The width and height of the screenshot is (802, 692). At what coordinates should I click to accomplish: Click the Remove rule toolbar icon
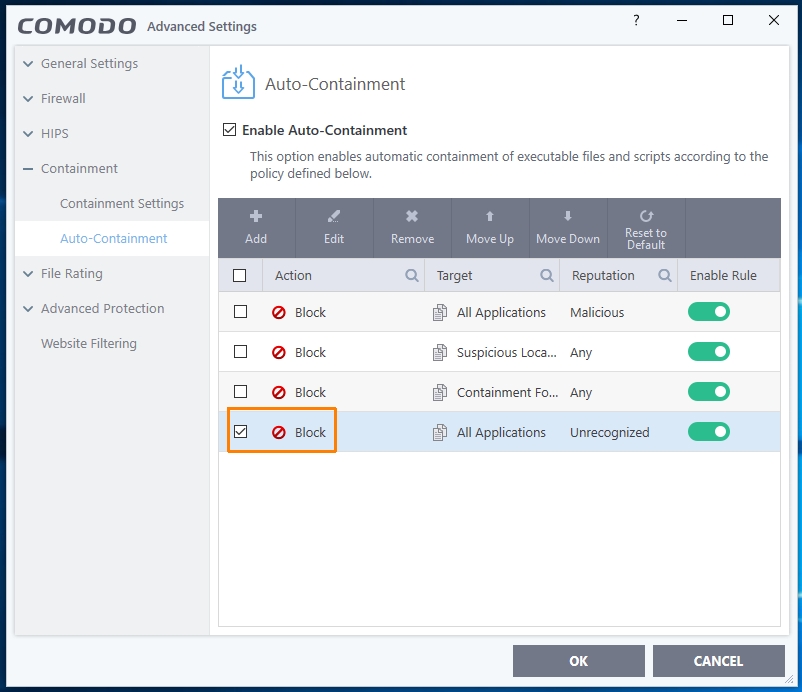pyautogui.click(x=412, y=216)
